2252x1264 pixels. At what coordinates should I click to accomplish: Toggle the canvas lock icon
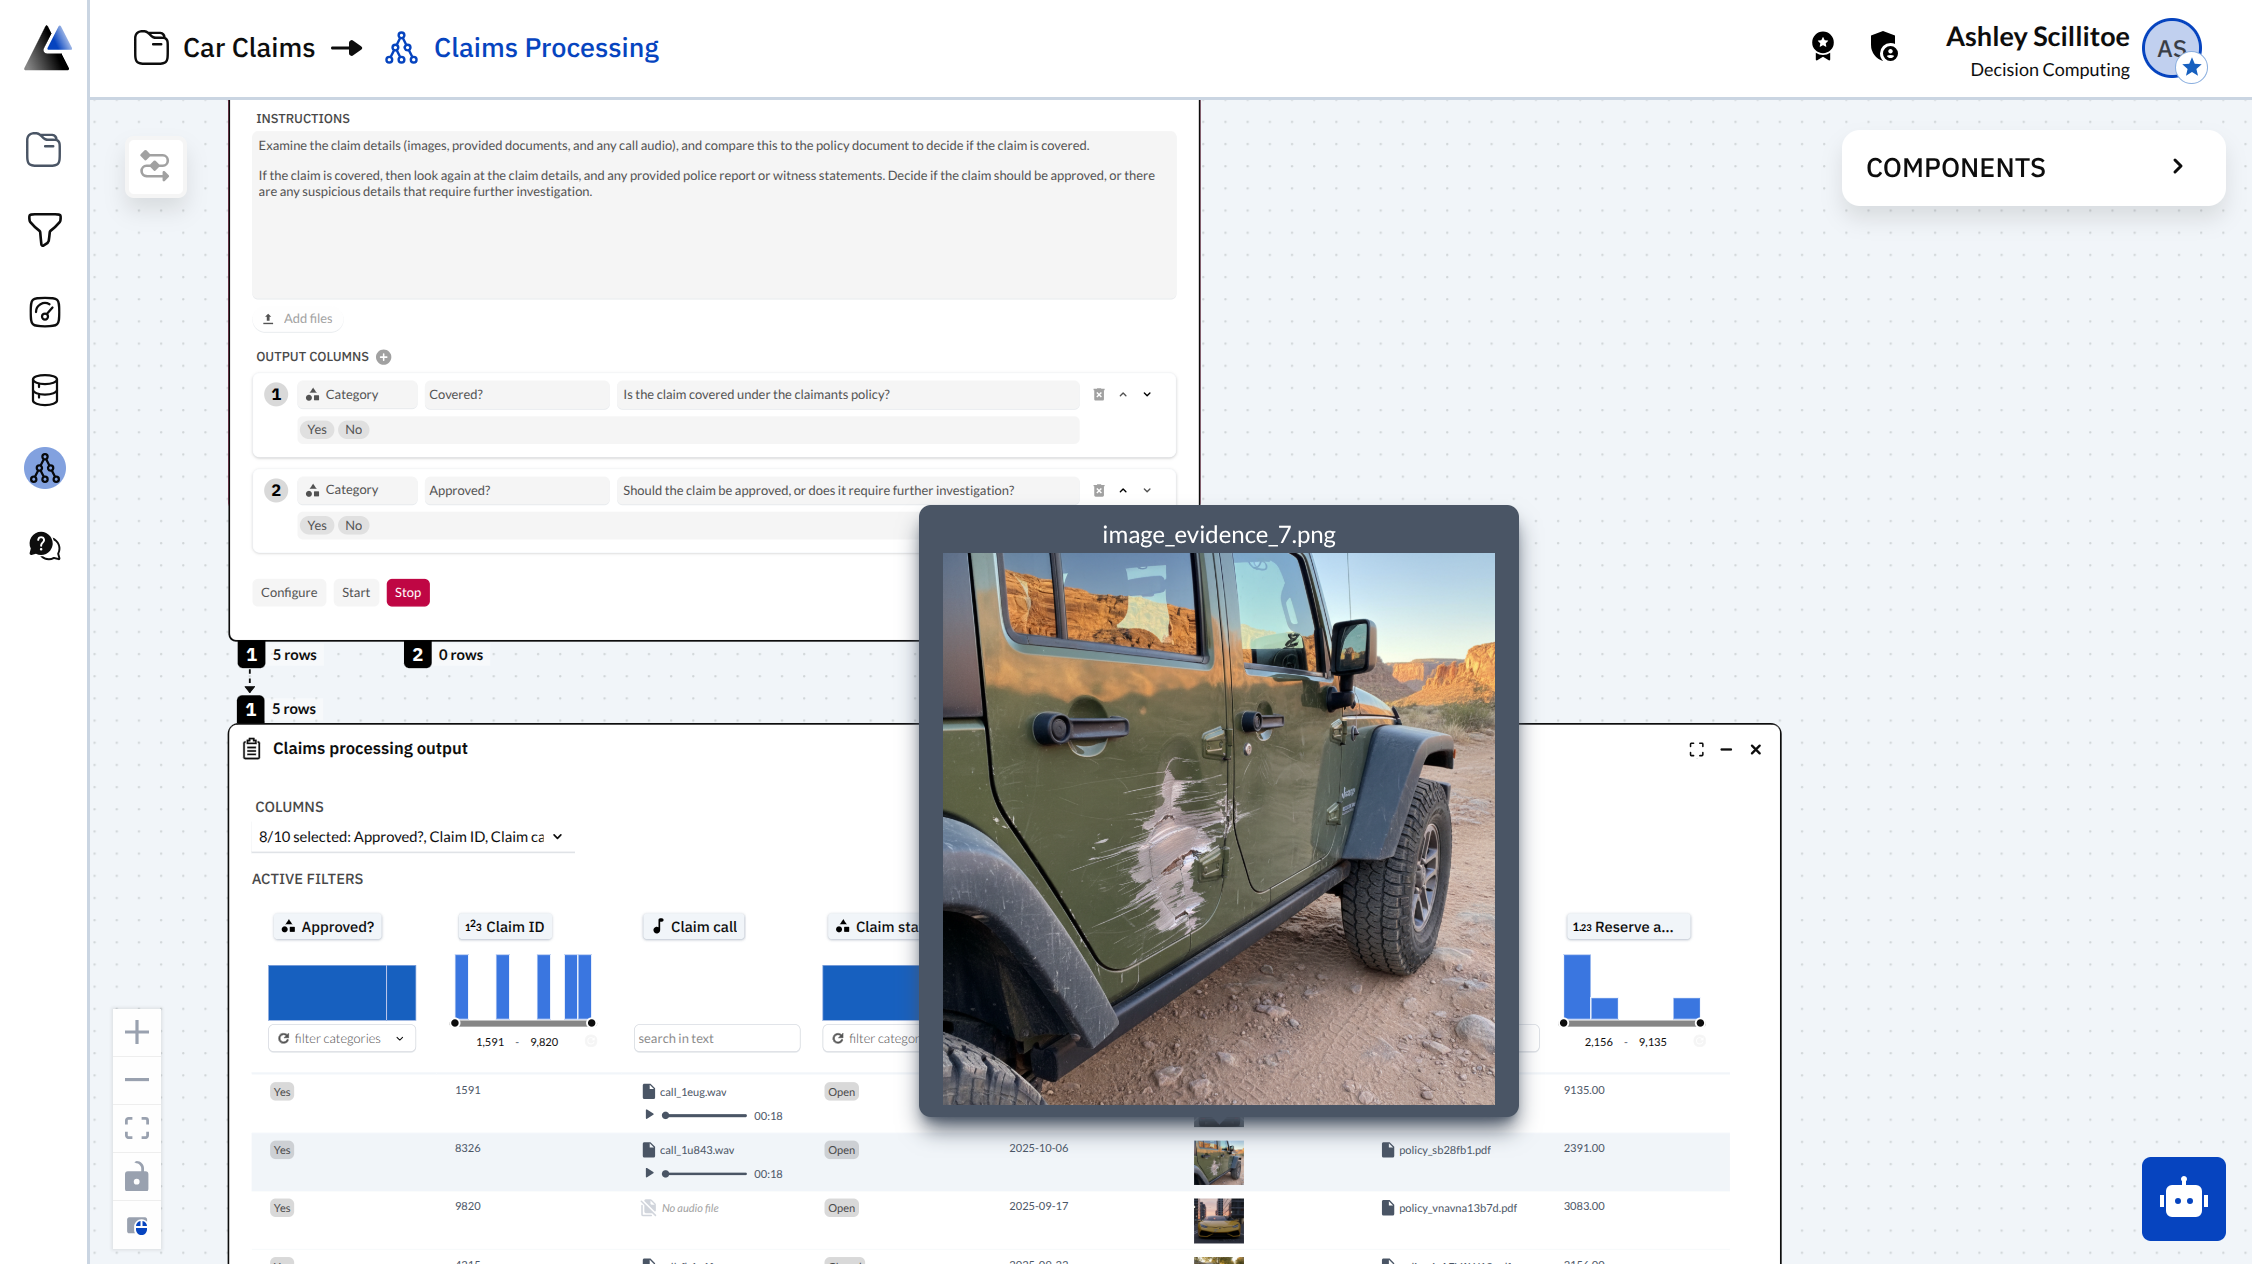[137, 1177]
